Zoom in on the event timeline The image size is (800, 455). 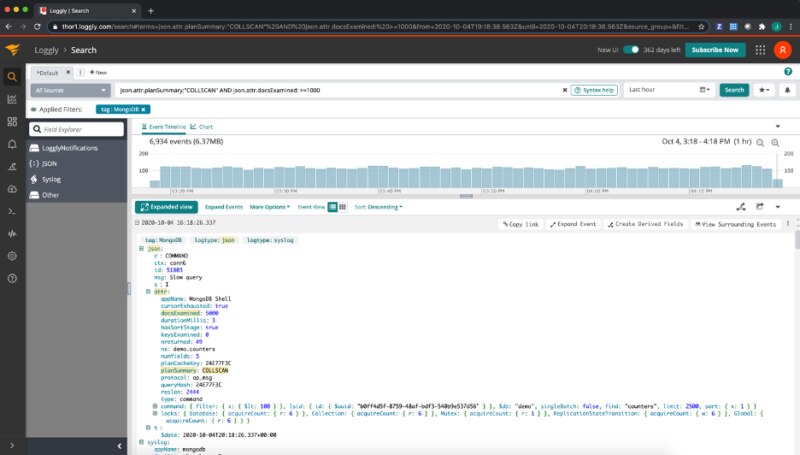pos(773,143)
